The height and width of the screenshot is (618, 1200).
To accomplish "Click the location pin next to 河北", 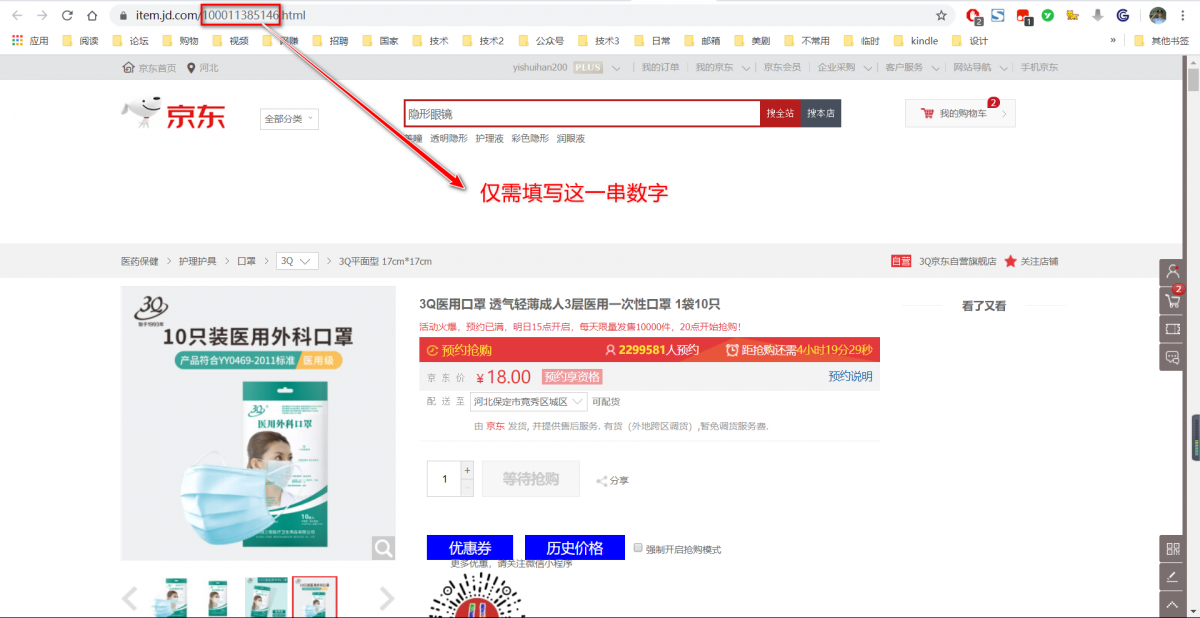I will [192, 68].
